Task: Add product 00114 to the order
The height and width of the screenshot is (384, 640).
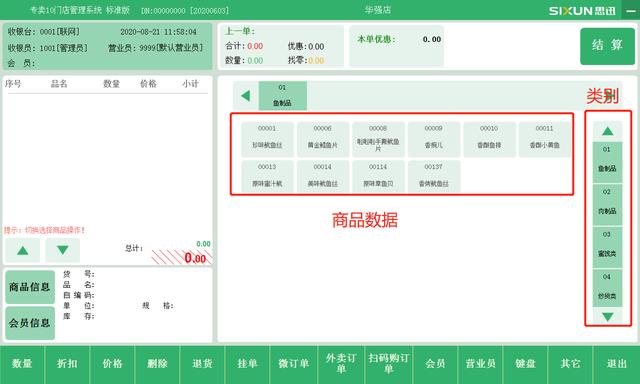Action: coord(378,176)
